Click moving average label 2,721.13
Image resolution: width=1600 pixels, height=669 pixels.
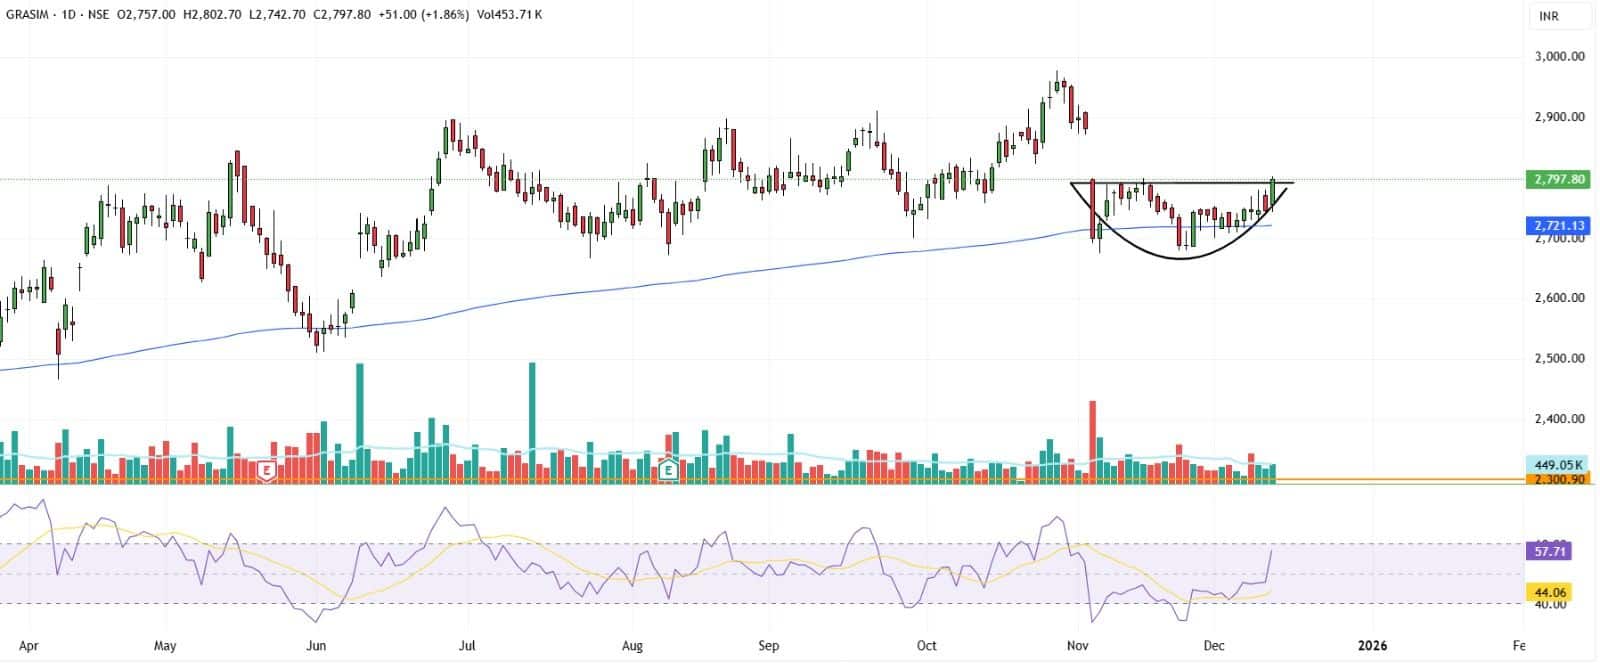coord(1559,226)
